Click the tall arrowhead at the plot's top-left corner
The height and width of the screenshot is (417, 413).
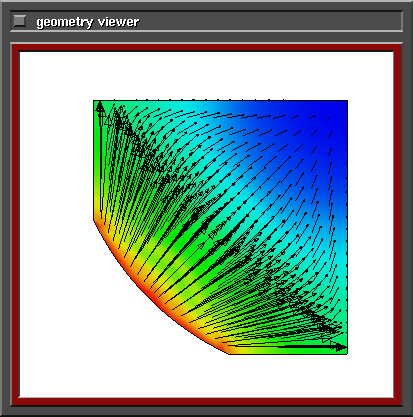[100, 109]
